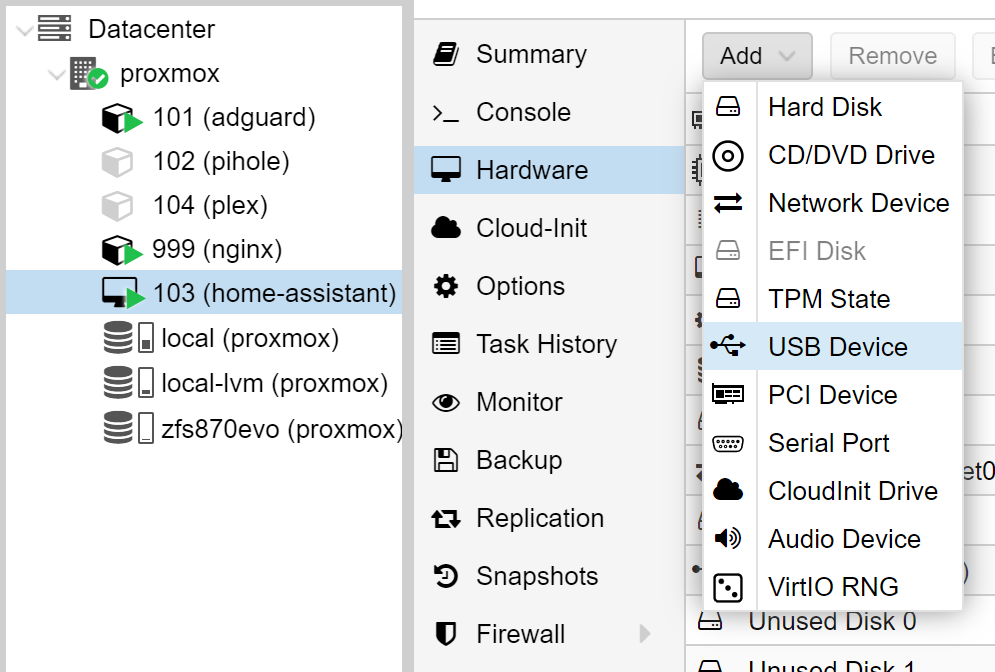Select the 101 (adguard) container

[x=233, y=118]
